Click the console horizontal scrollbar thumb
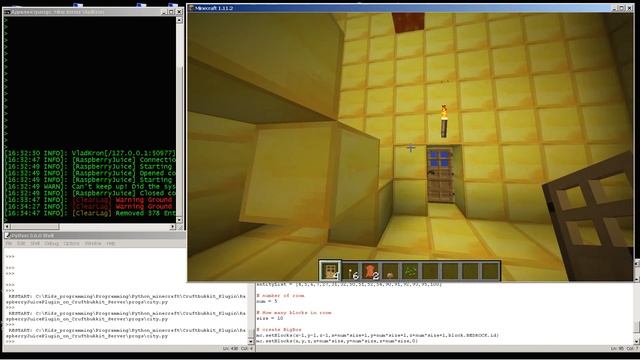Viewport: 640px width, 360px height. click(x=35, y=227)
